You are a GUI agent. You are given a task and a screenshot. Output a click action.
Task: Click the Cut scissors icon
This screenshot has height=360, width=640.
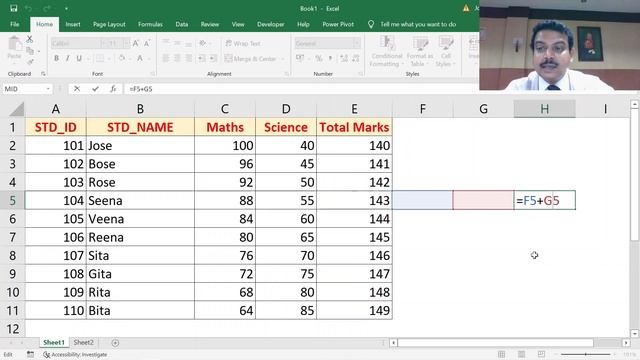pos(30,40)
